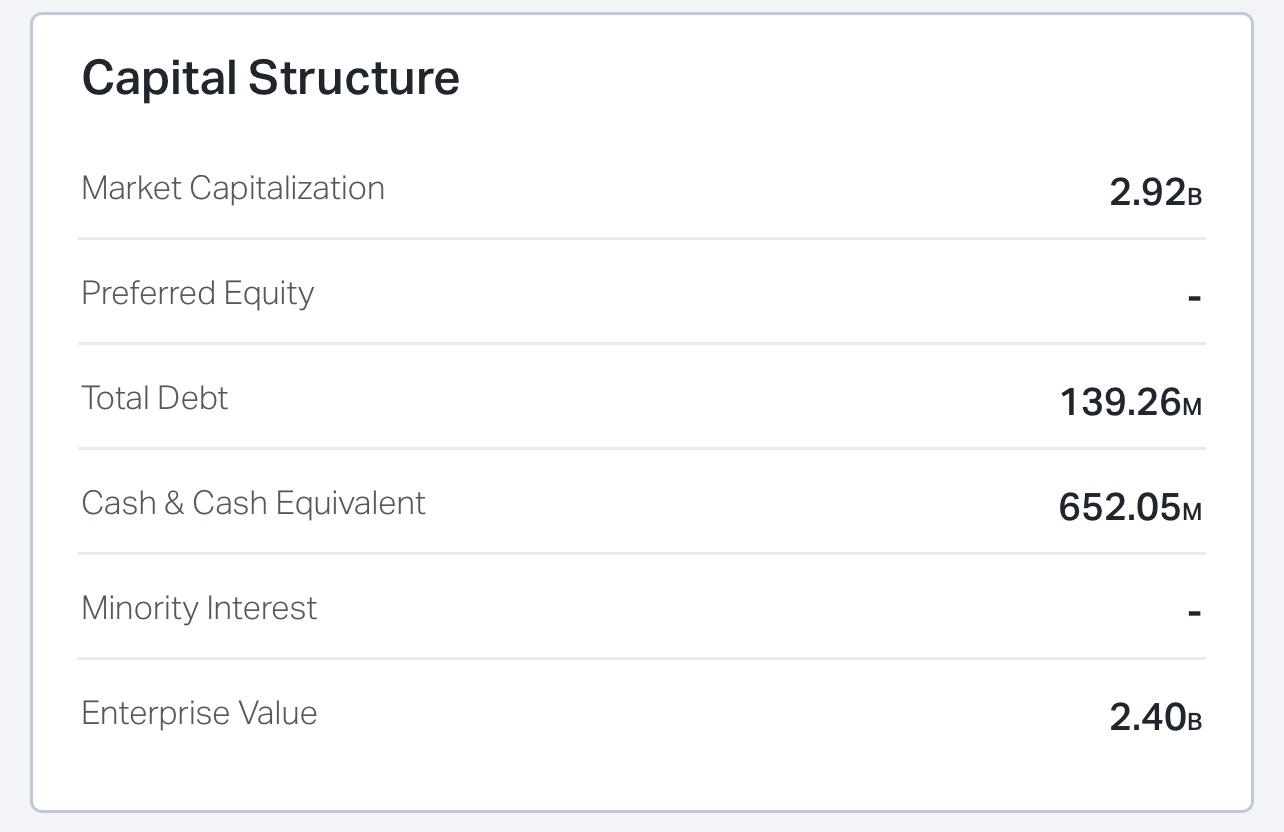Screen dimensions: 1284x832
Task: Click the B suffix of market capitalization
Action: (x=1194, y=196)
